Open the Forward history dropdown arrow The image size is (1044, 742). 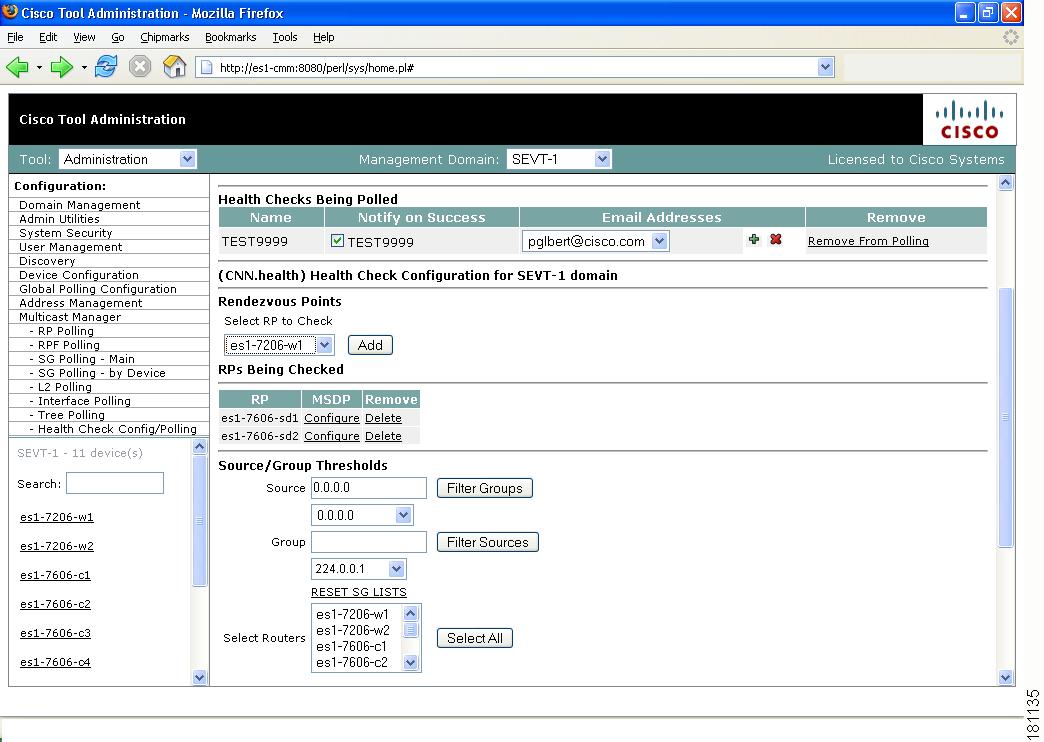click(84, 67)
